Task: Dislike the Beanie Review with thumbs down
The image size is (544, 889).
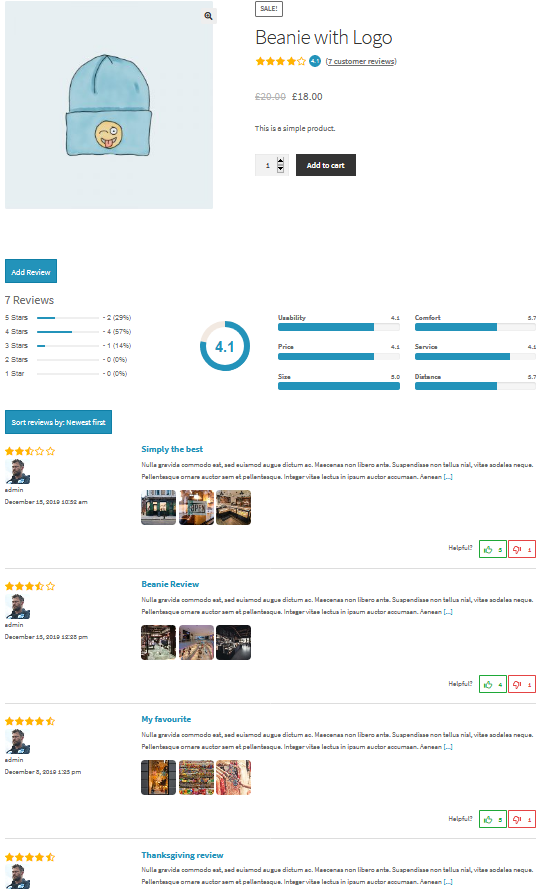Action: [x=522, y=684]
